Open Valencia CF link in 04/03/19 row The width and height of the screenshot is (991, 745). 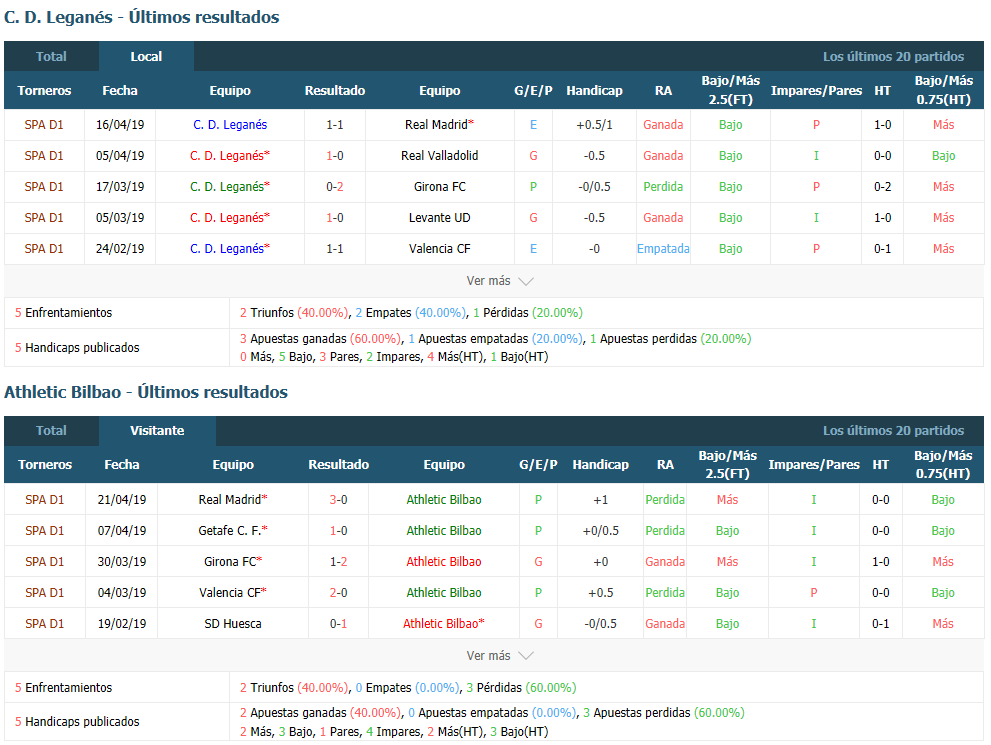(233, 592)
